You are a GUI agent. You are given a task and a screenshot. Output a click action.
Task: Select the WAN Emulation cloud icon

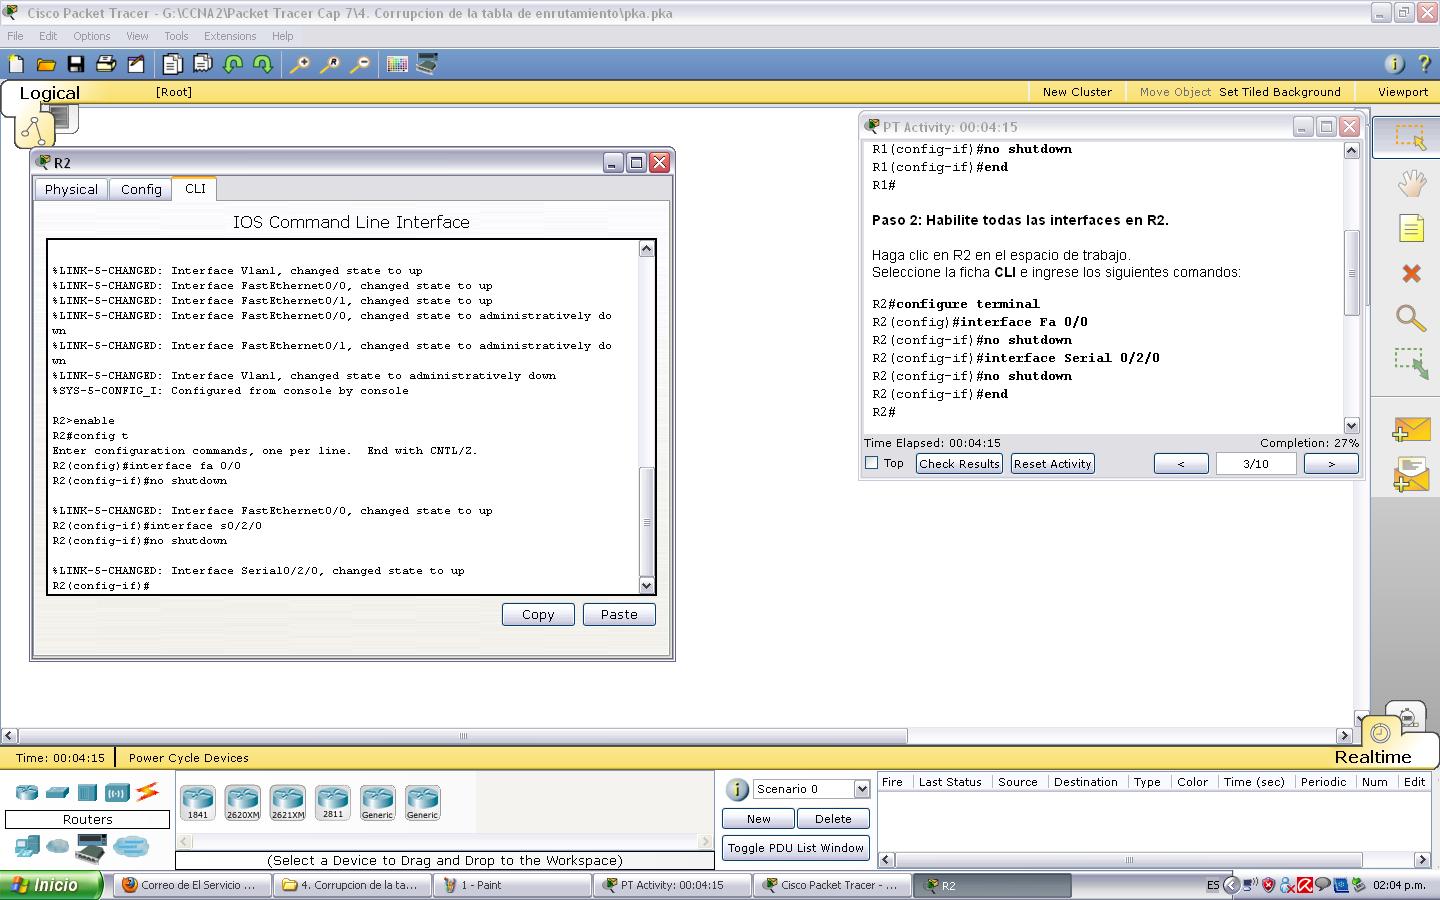pos(58,847)
